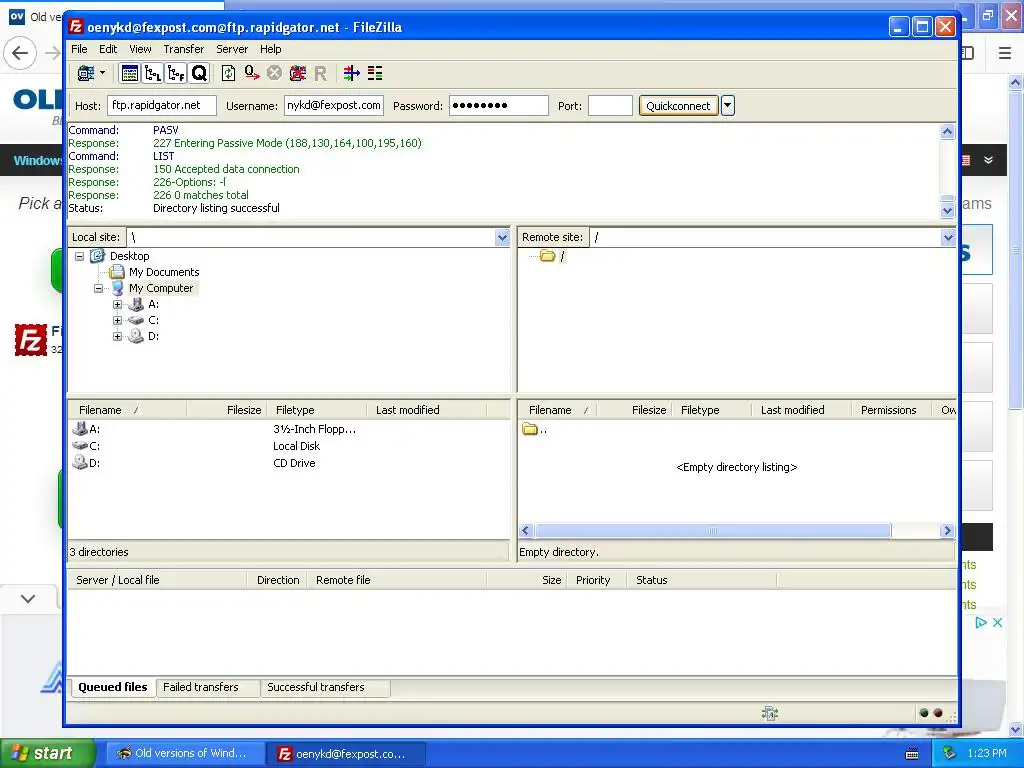Screen dimensions: 1024x768
Task: Click the browser back arrow behind FileZilla
Action: 20,53
